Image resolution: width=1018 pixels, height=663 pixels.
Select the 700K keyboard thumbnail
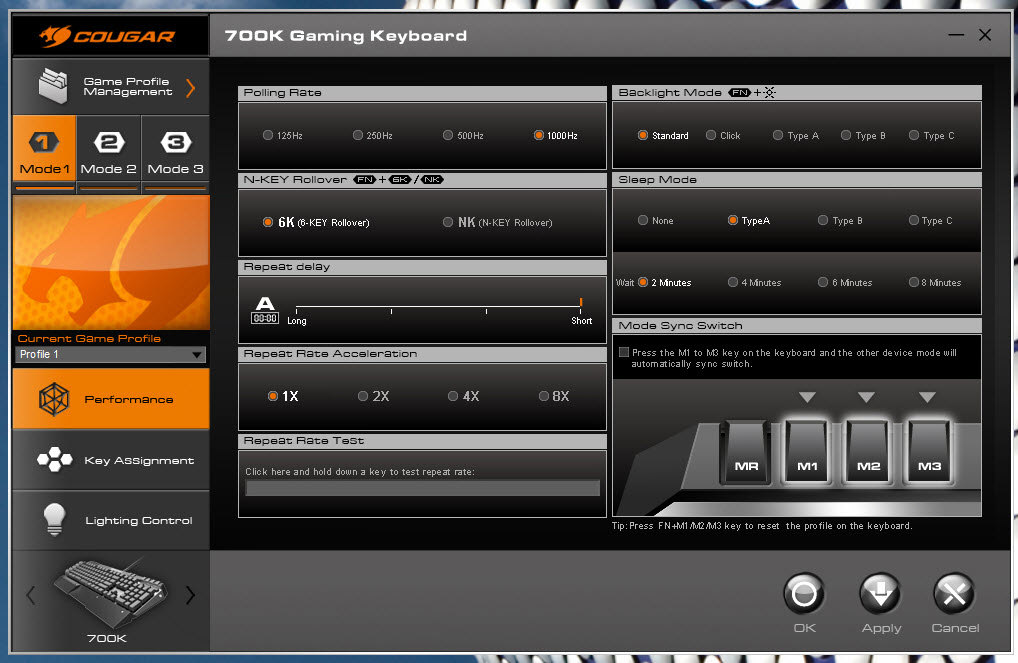click(x=110, y=594)
